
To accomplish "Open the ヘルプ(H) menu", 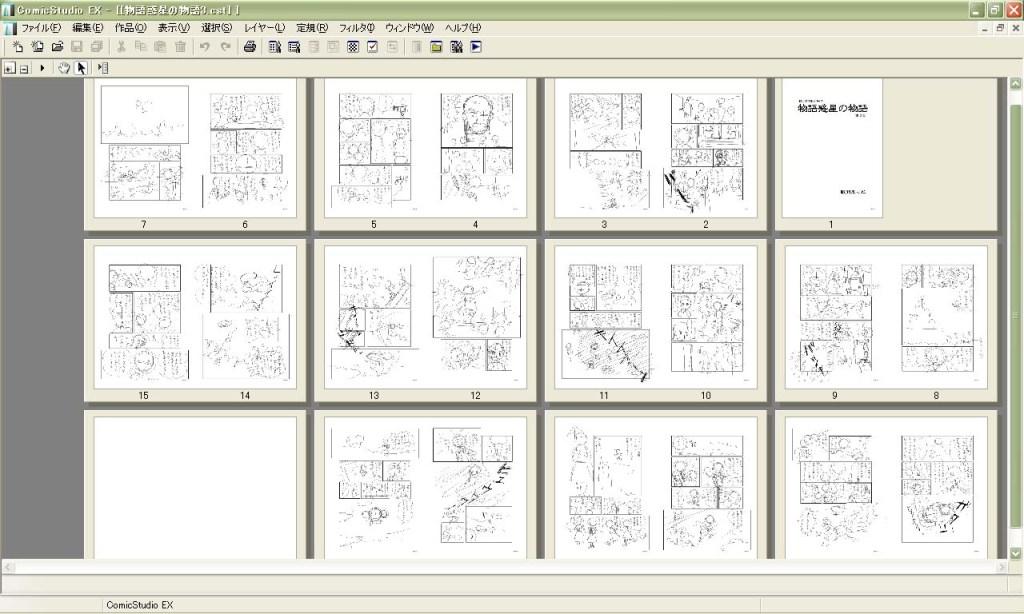I will coord(463,27).
